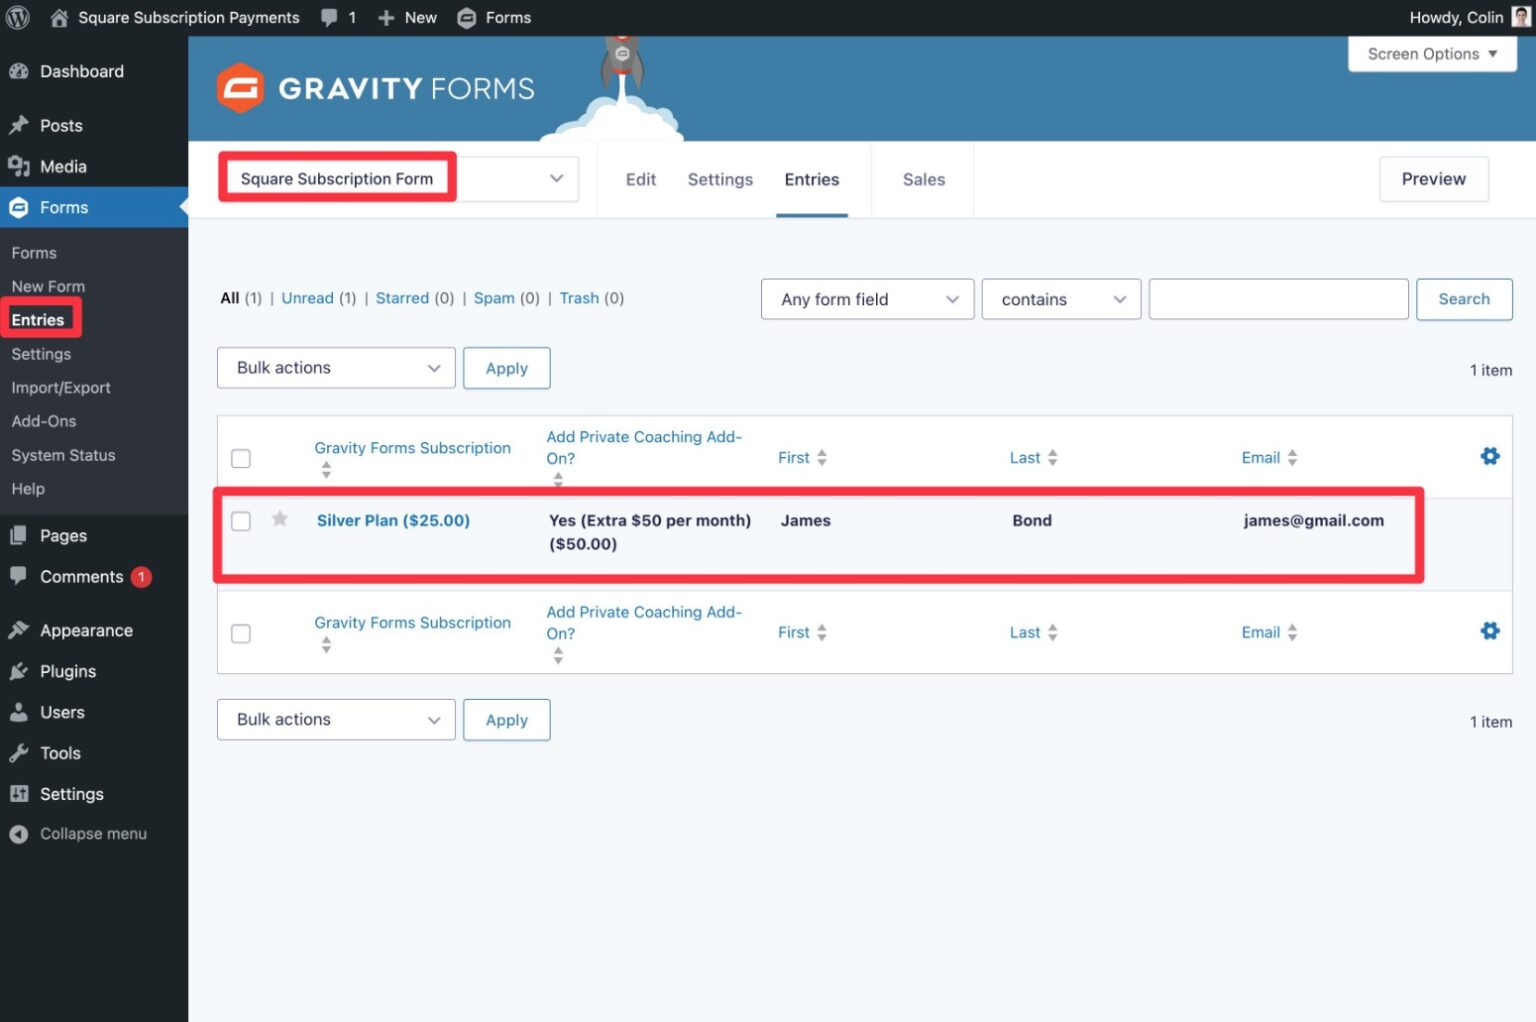This screenshot has height=1022, width=1536.
Task: Open the Appearance paintbrush icon
Action: point(20,629)
